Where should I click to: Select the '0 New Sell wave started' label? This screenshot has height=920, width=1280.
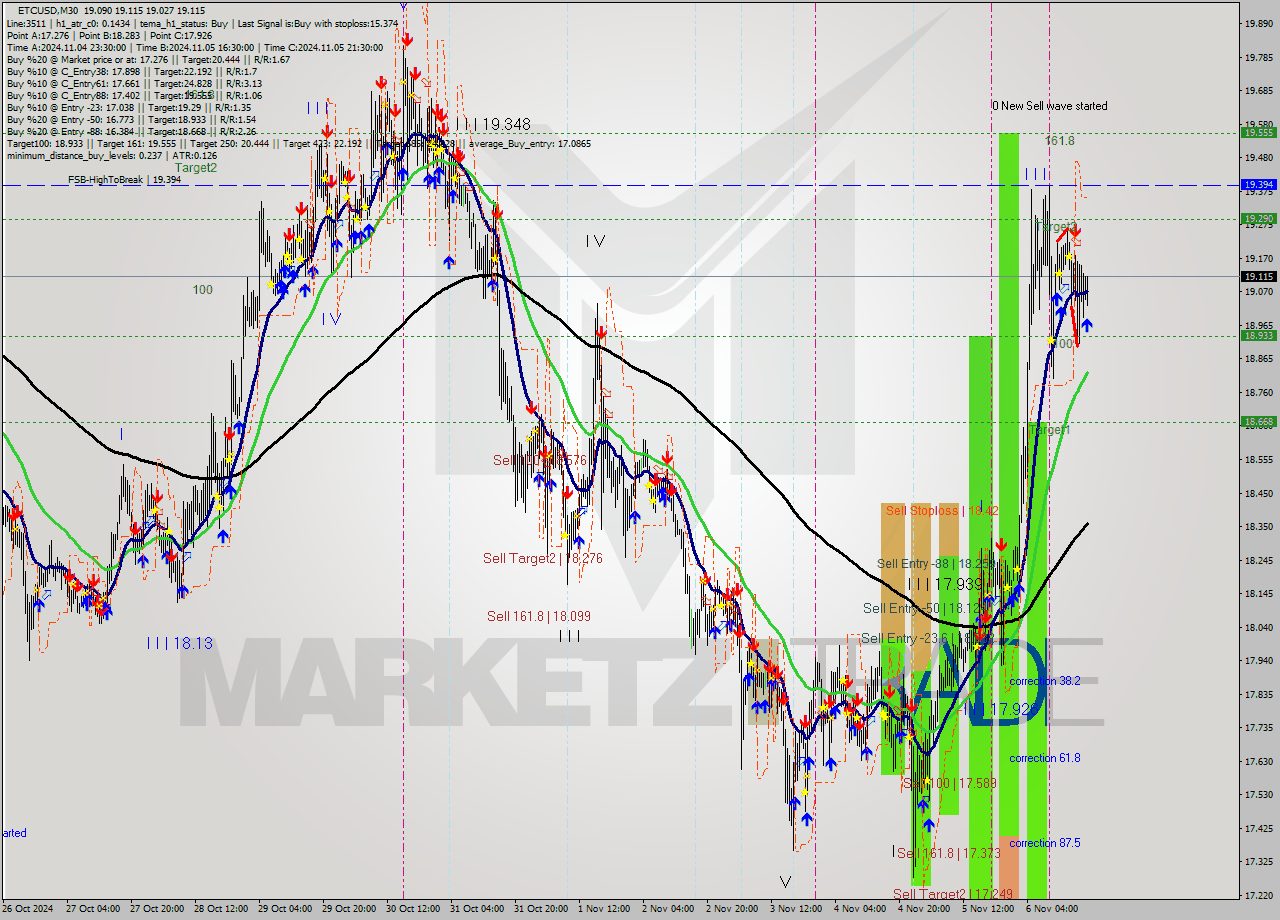pyautogui.click(x=1049, y=106)
